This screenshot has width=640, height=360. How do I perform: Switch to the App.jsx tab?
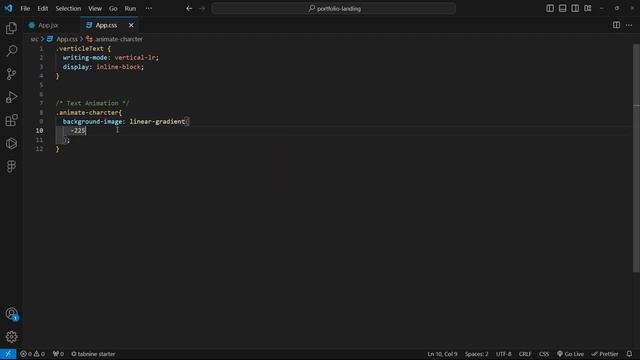click(x=48, y=25)
